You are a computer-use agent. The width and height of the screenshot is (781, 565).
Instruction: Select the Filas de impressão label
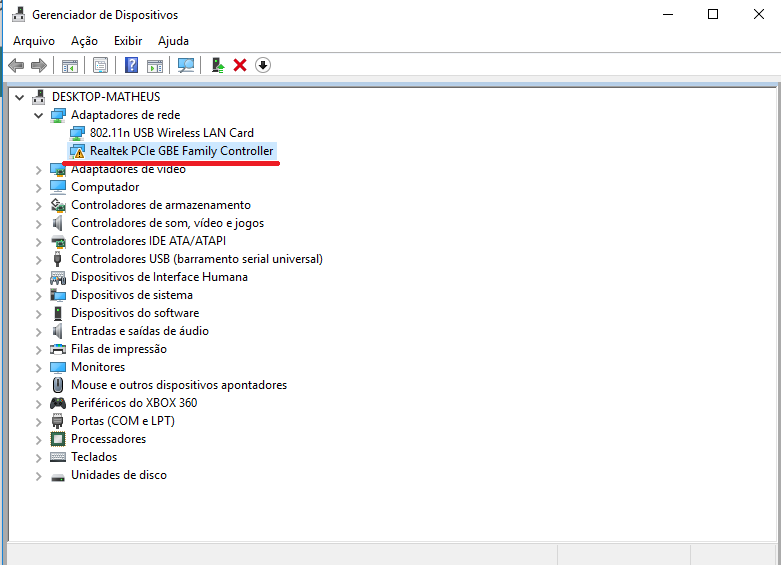coord(119,349)
